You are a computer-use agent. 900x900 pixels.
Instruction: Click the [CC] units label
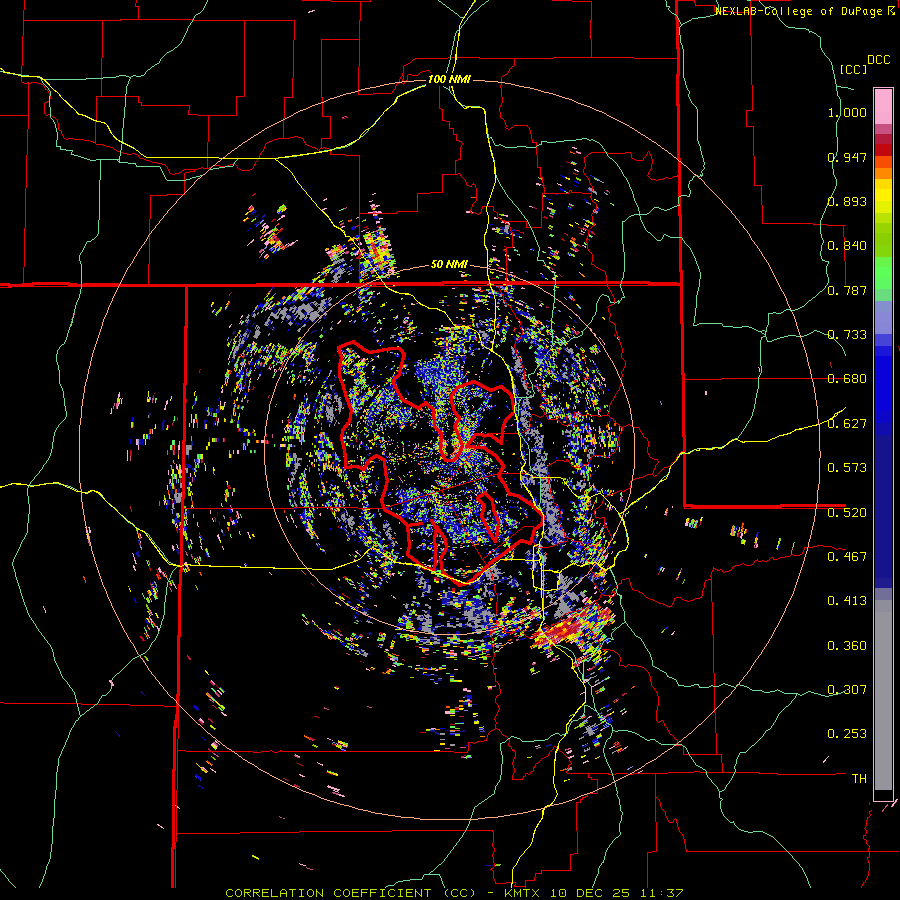click(853, 69)
